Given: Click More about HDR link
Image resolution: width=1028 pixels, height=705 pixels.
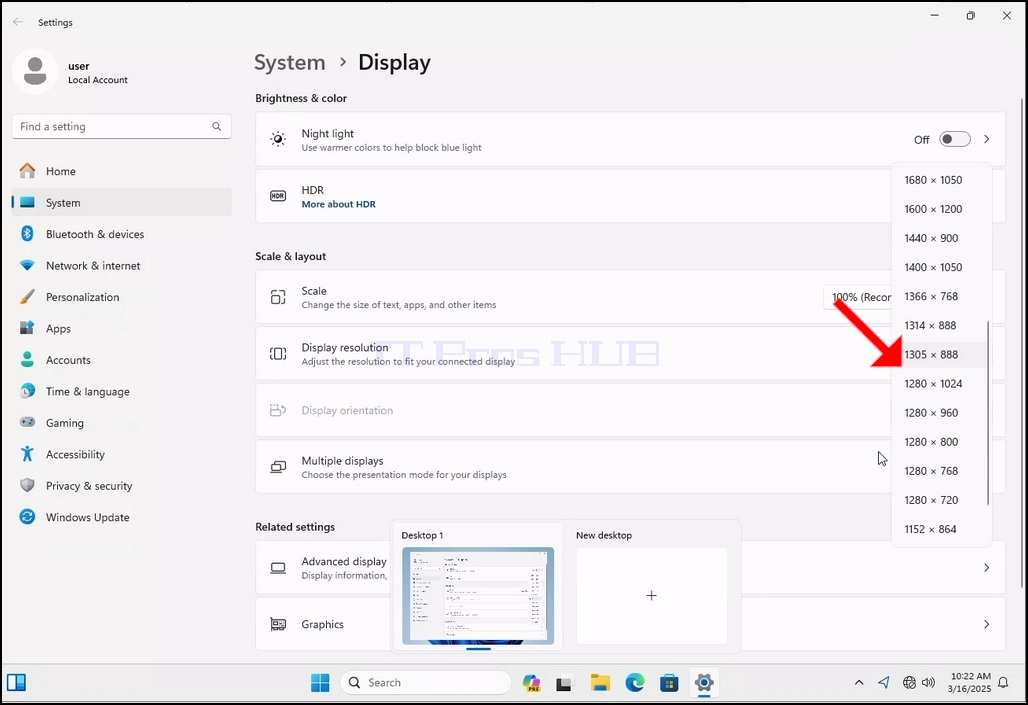Looking at the screenshot, I should (x=338, y=204).
